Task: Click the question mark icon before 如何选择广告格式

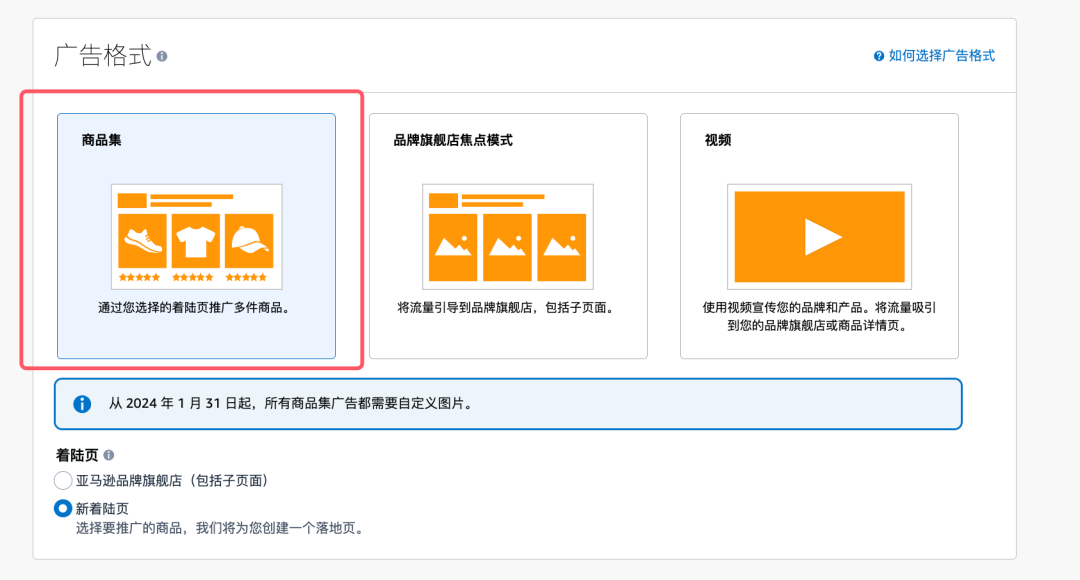Action: point(877,56)
